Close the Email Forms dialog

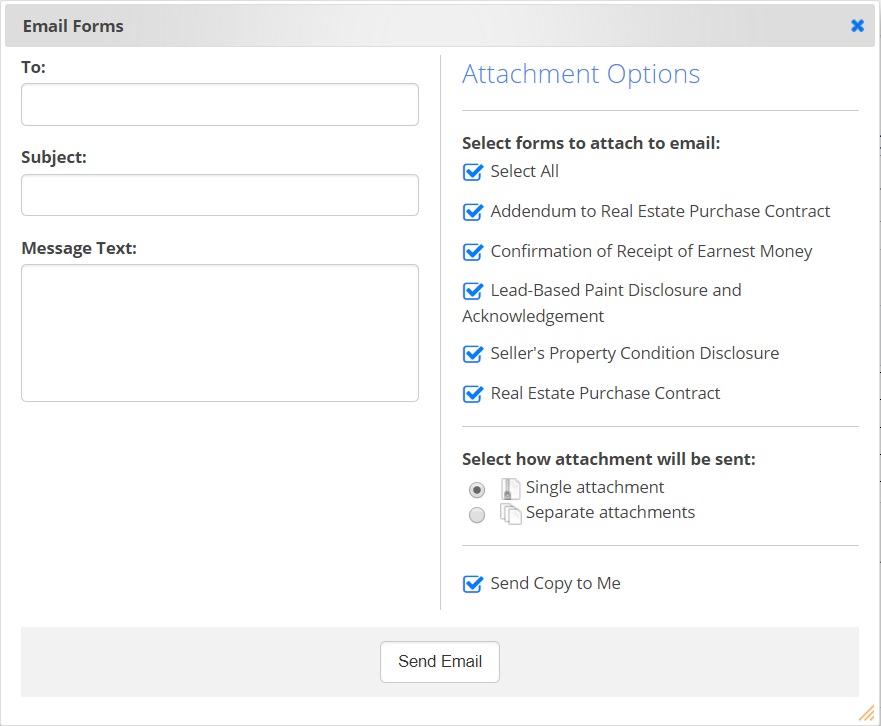[857, 26]
